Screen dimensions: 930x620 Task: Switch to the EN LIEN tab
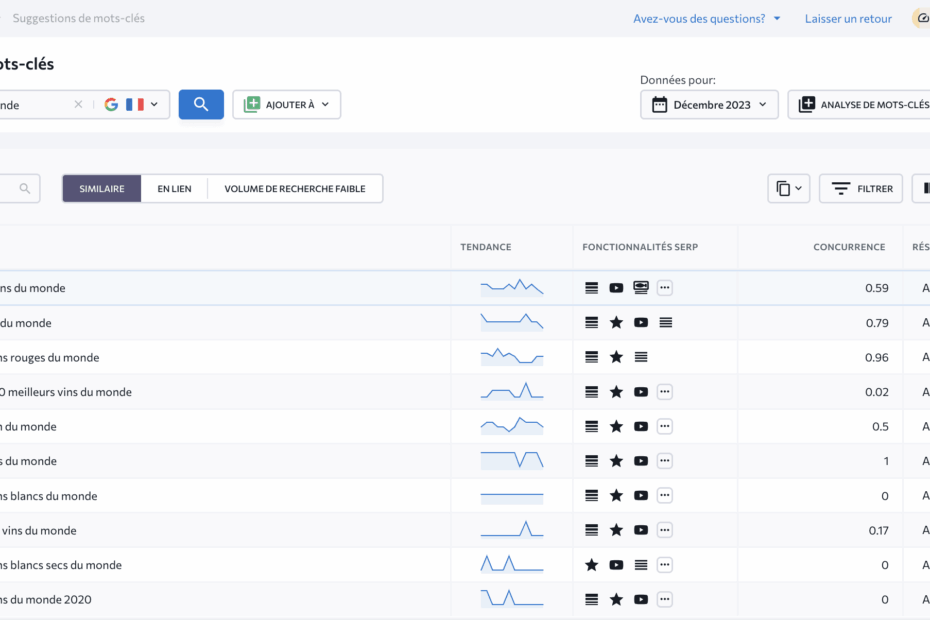pos(174,189)
